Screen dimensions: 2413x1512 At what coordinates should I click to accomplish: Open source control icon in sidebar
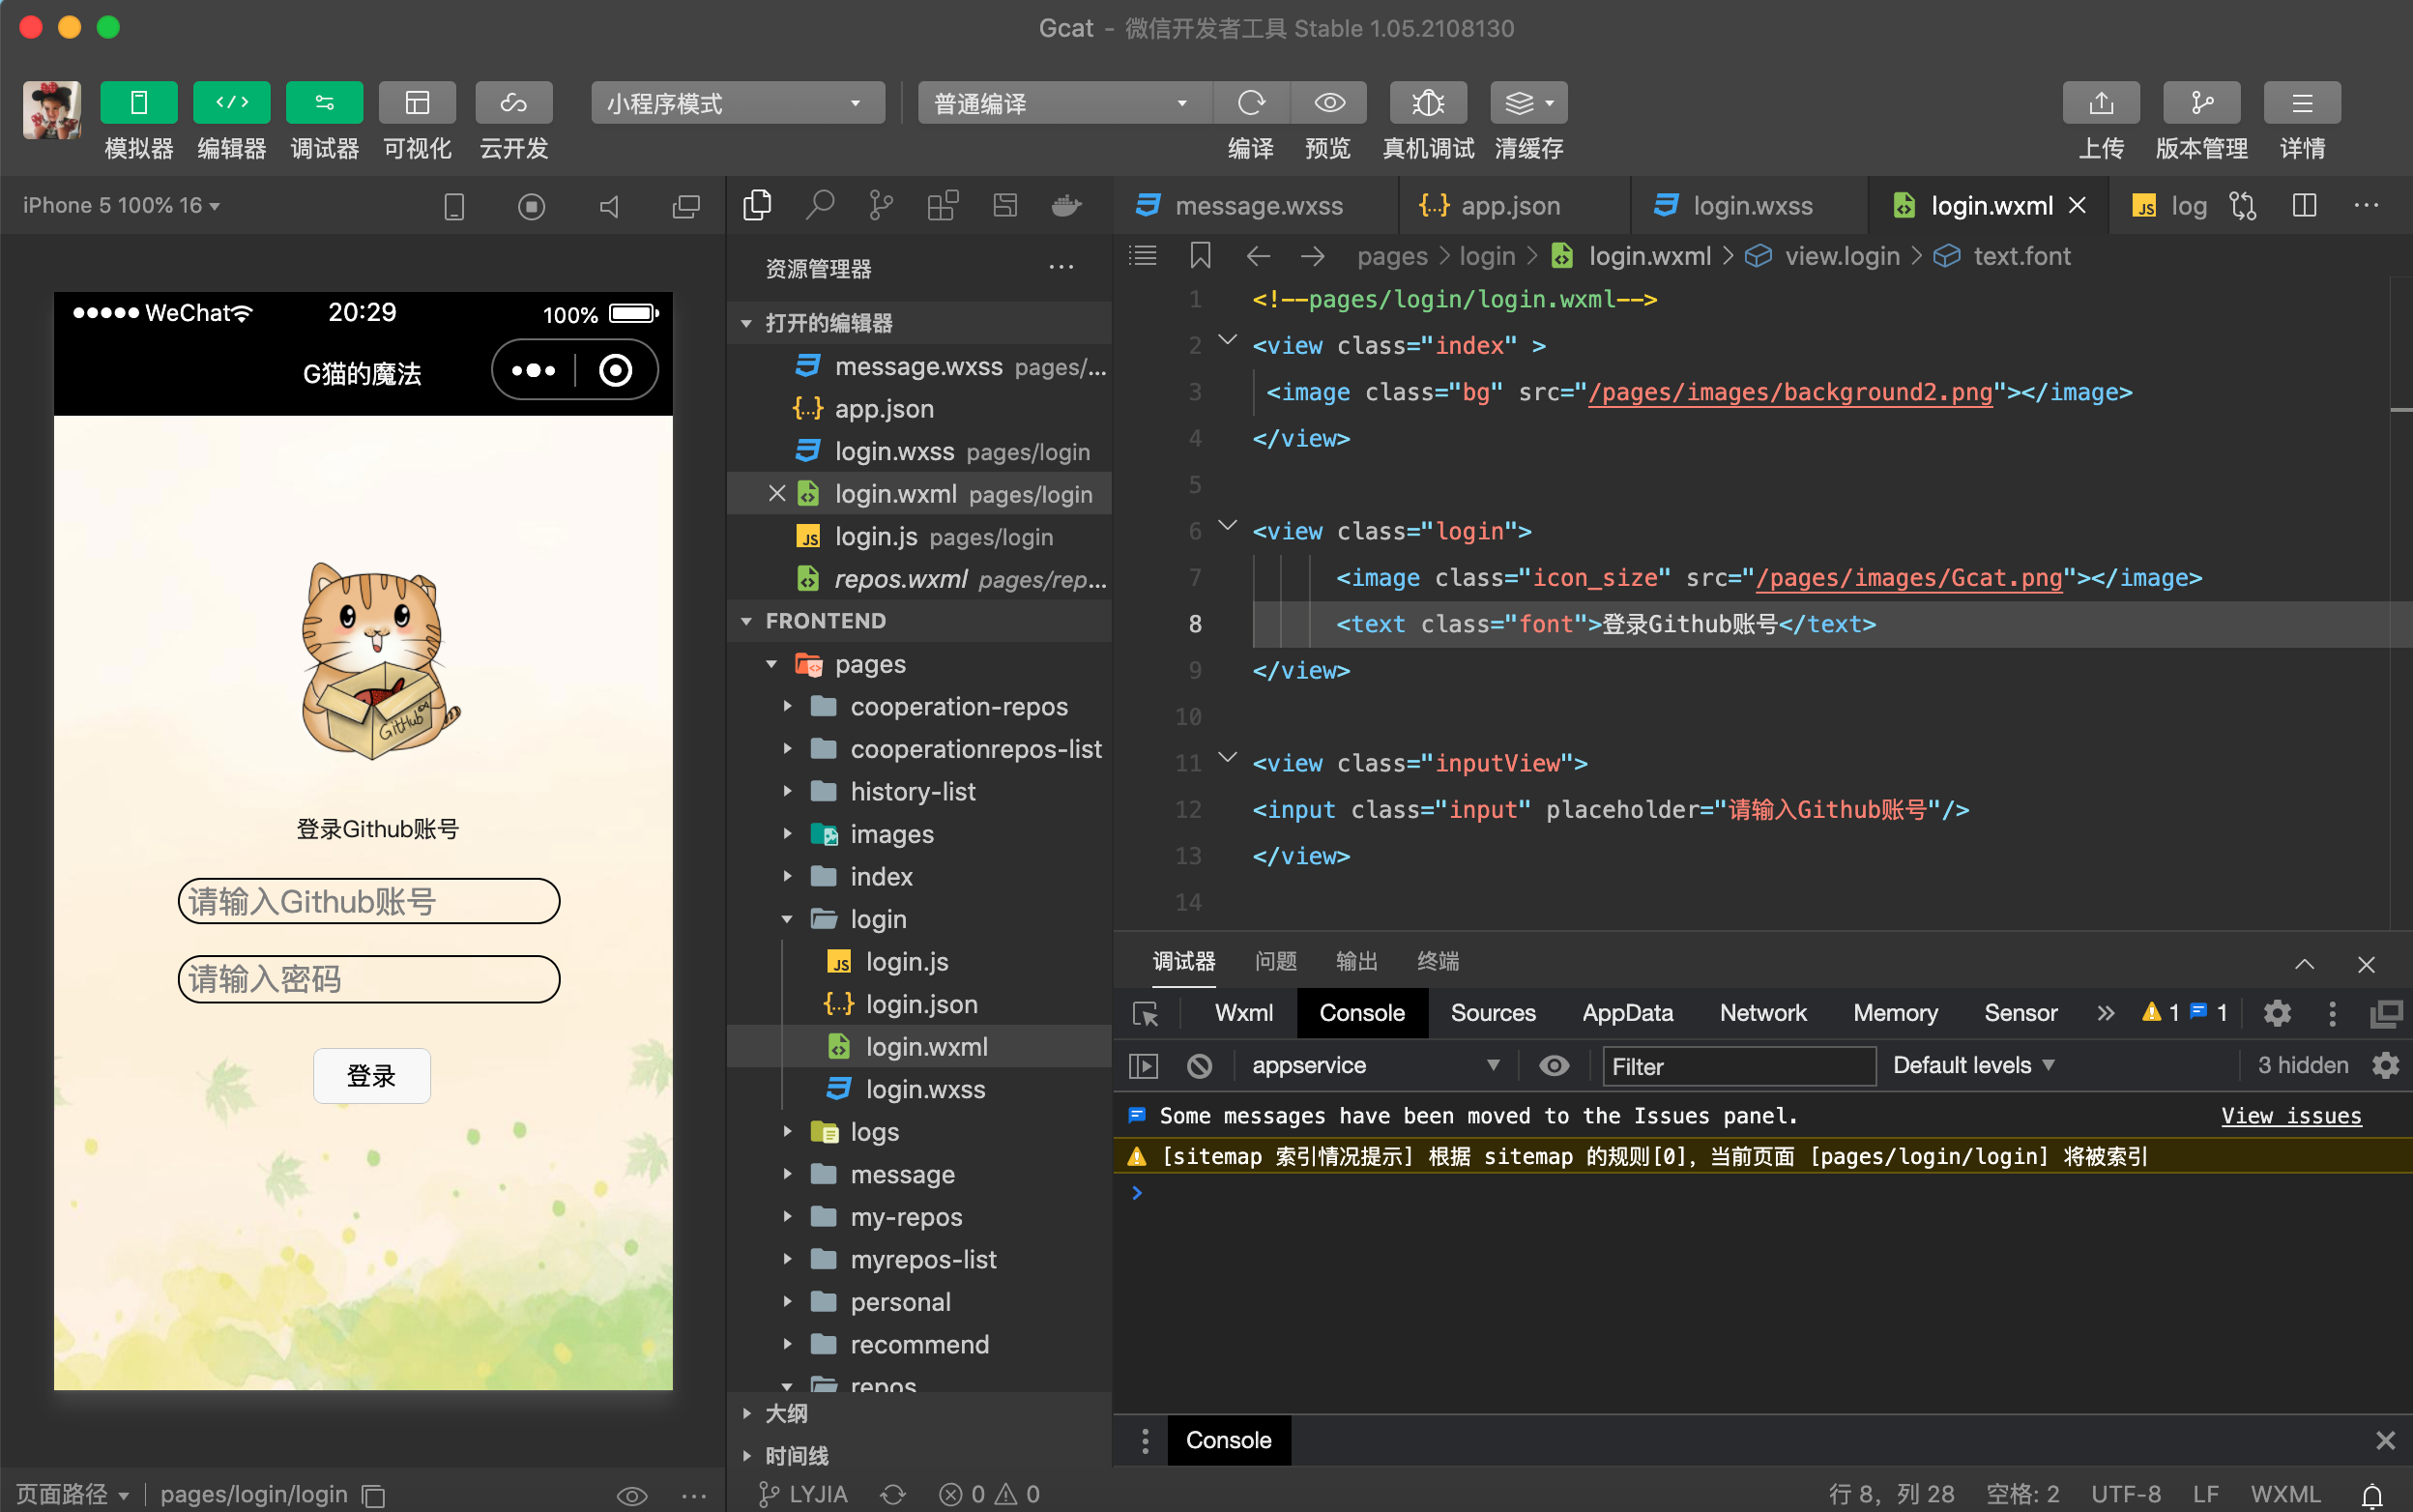[x=880, y=206]
